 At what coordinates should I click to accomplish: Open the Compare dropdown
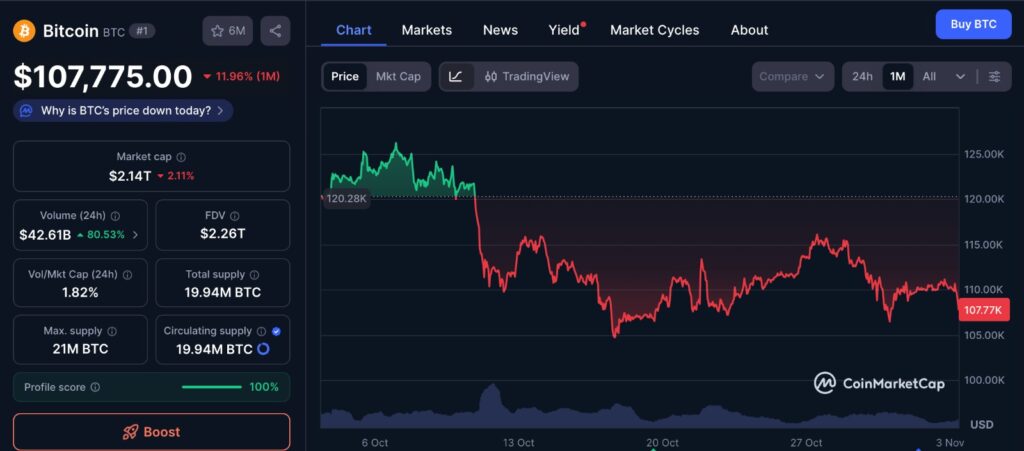pyautogui.click(x=793, y=76)
